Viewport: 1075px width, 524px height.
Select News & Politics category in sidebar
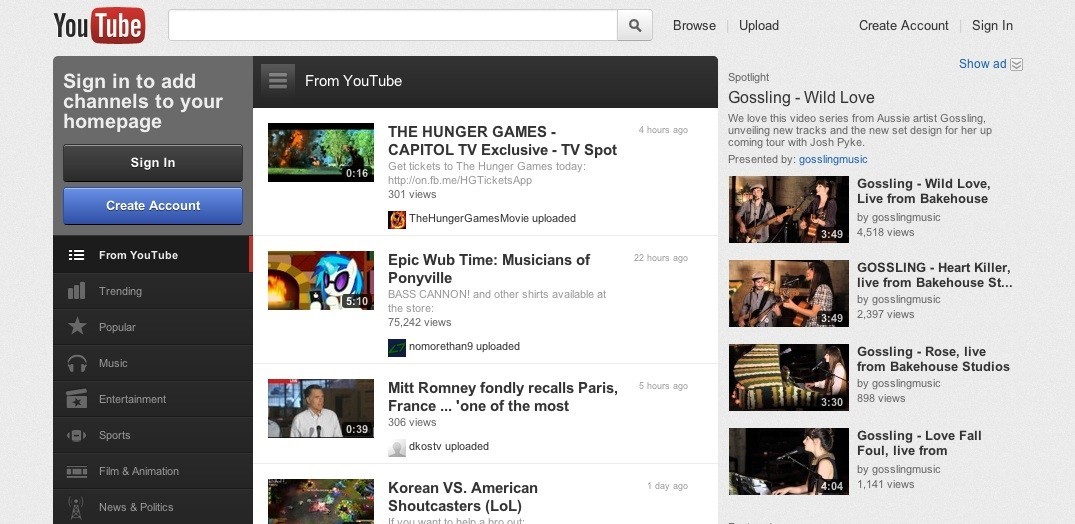[x=152, y=507]
